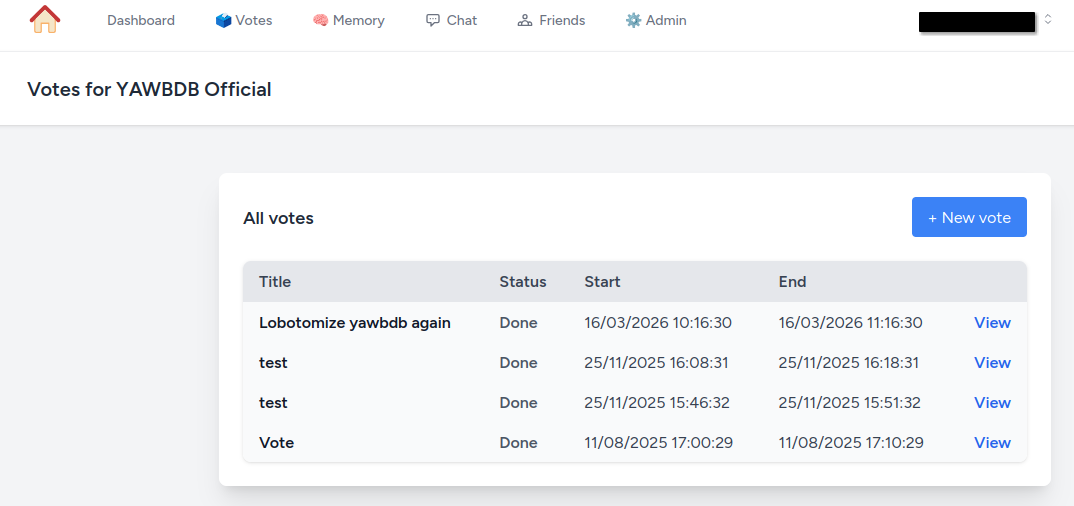The image size is (1074, 506).
Task: Go to the Dashboard menu item
Action: [x=140, y=21]
